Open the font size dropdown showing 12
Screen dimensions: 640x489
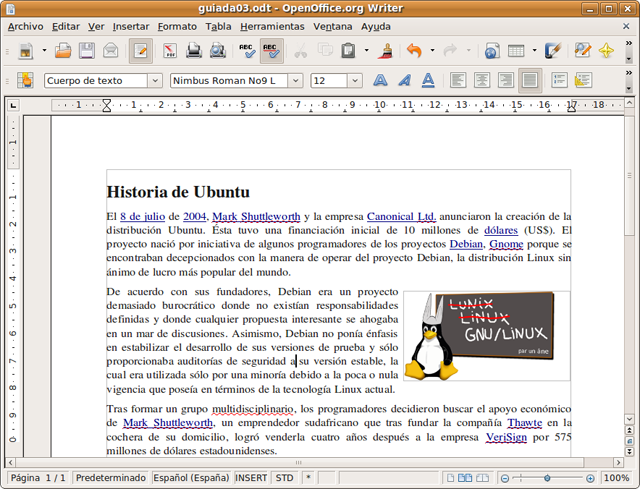point(354,80)
